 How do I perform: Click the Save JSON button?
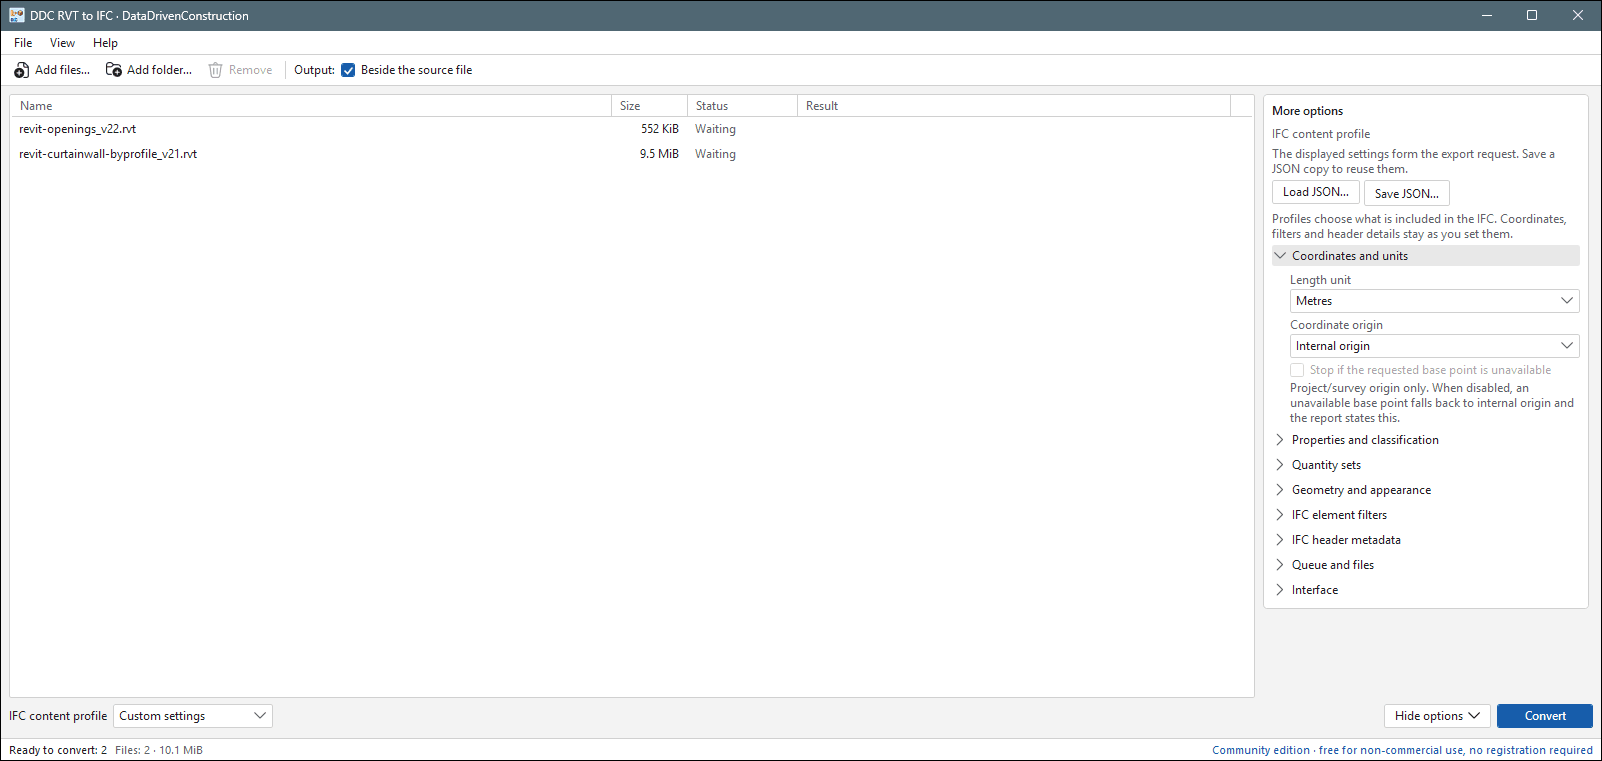pyautogui.click(x=1406, y=193)
